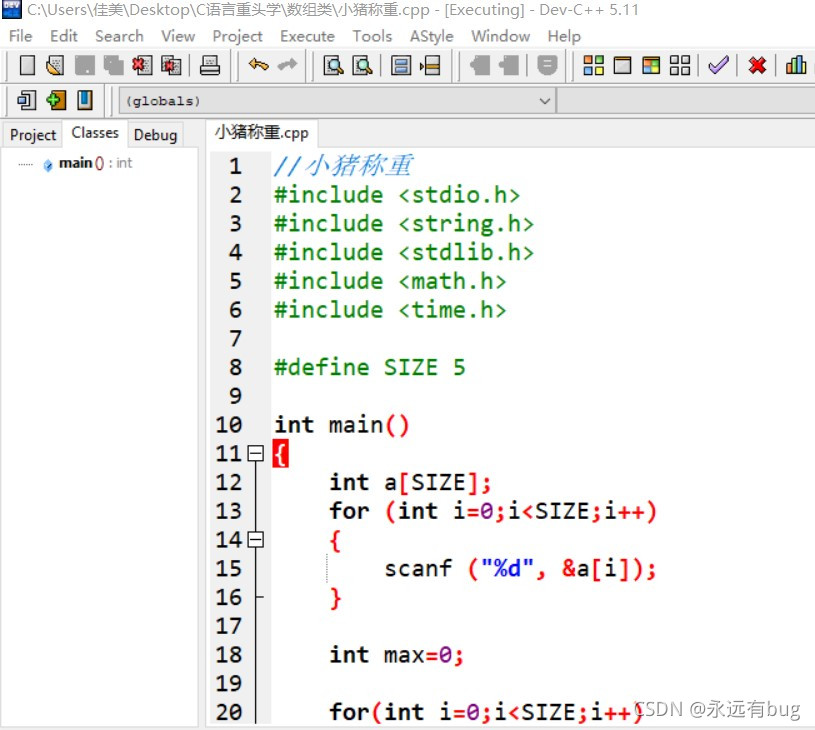Click the Goto line icon

pos(430,66)
